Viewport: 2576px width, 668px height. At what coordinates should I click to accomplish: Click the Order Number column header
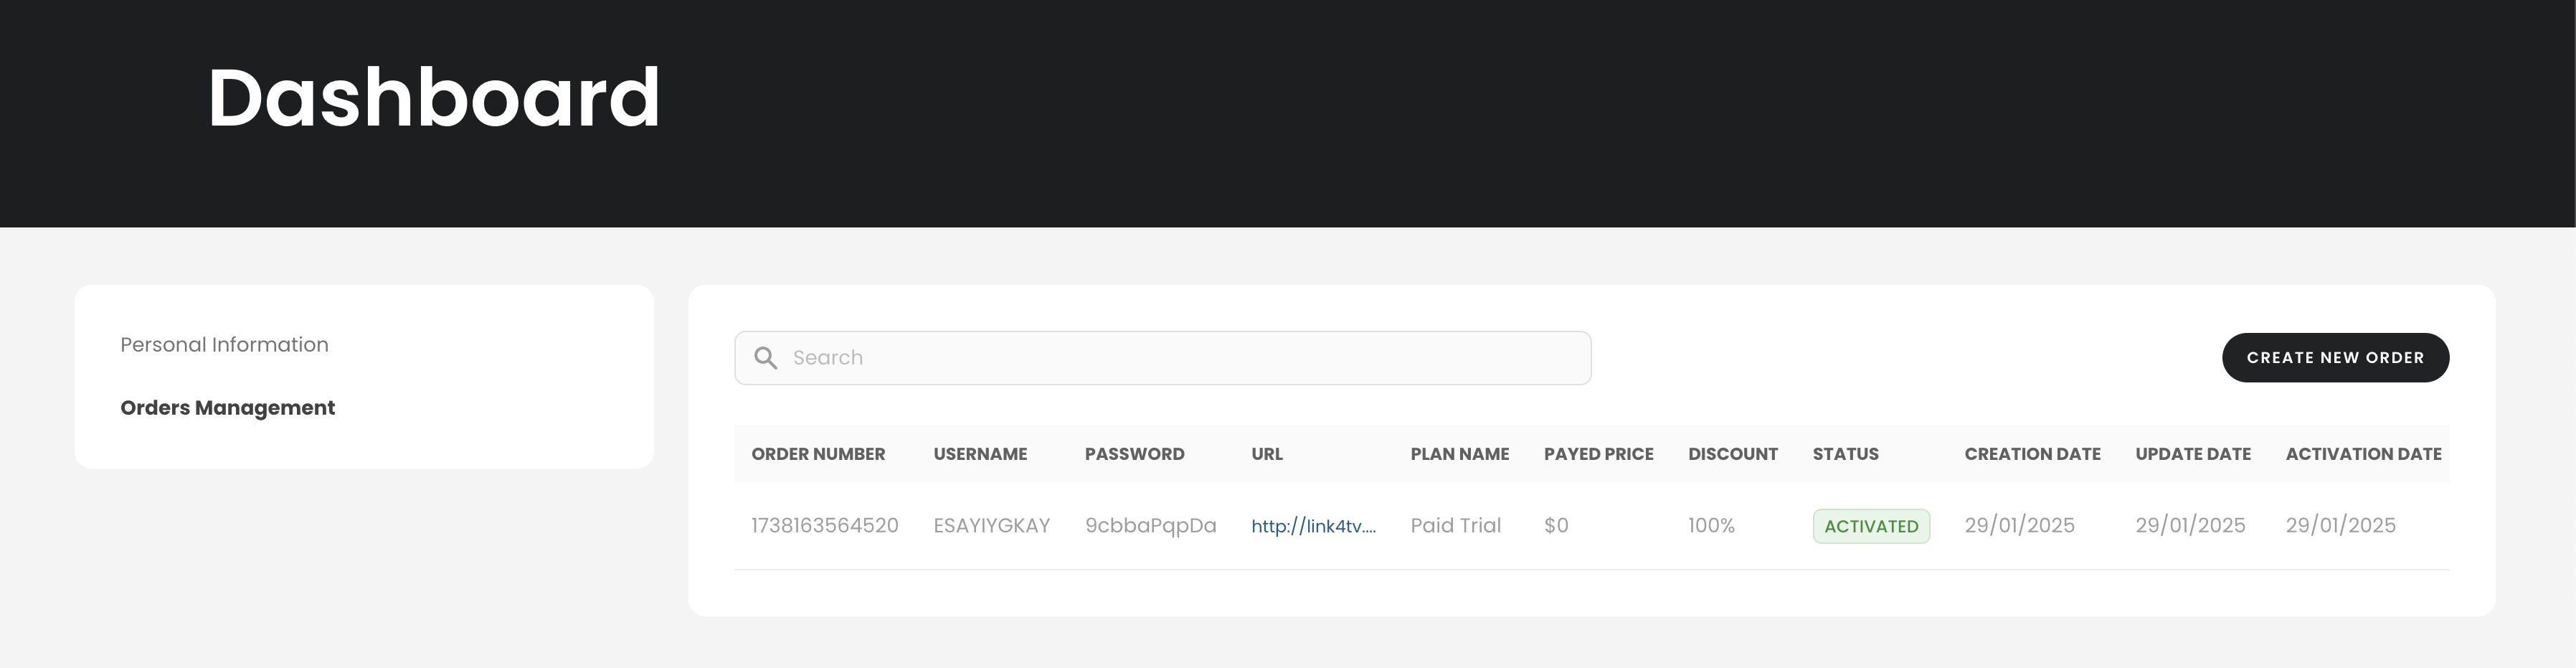click(818, 454)
